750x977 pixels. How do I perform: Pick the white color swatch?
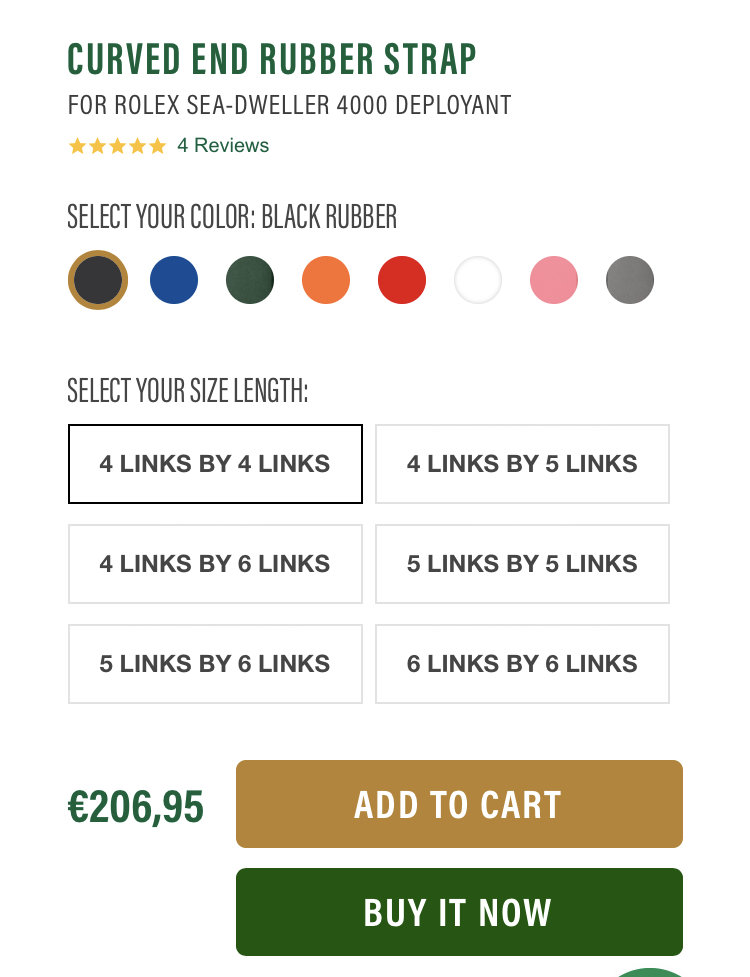pos(478,280)
